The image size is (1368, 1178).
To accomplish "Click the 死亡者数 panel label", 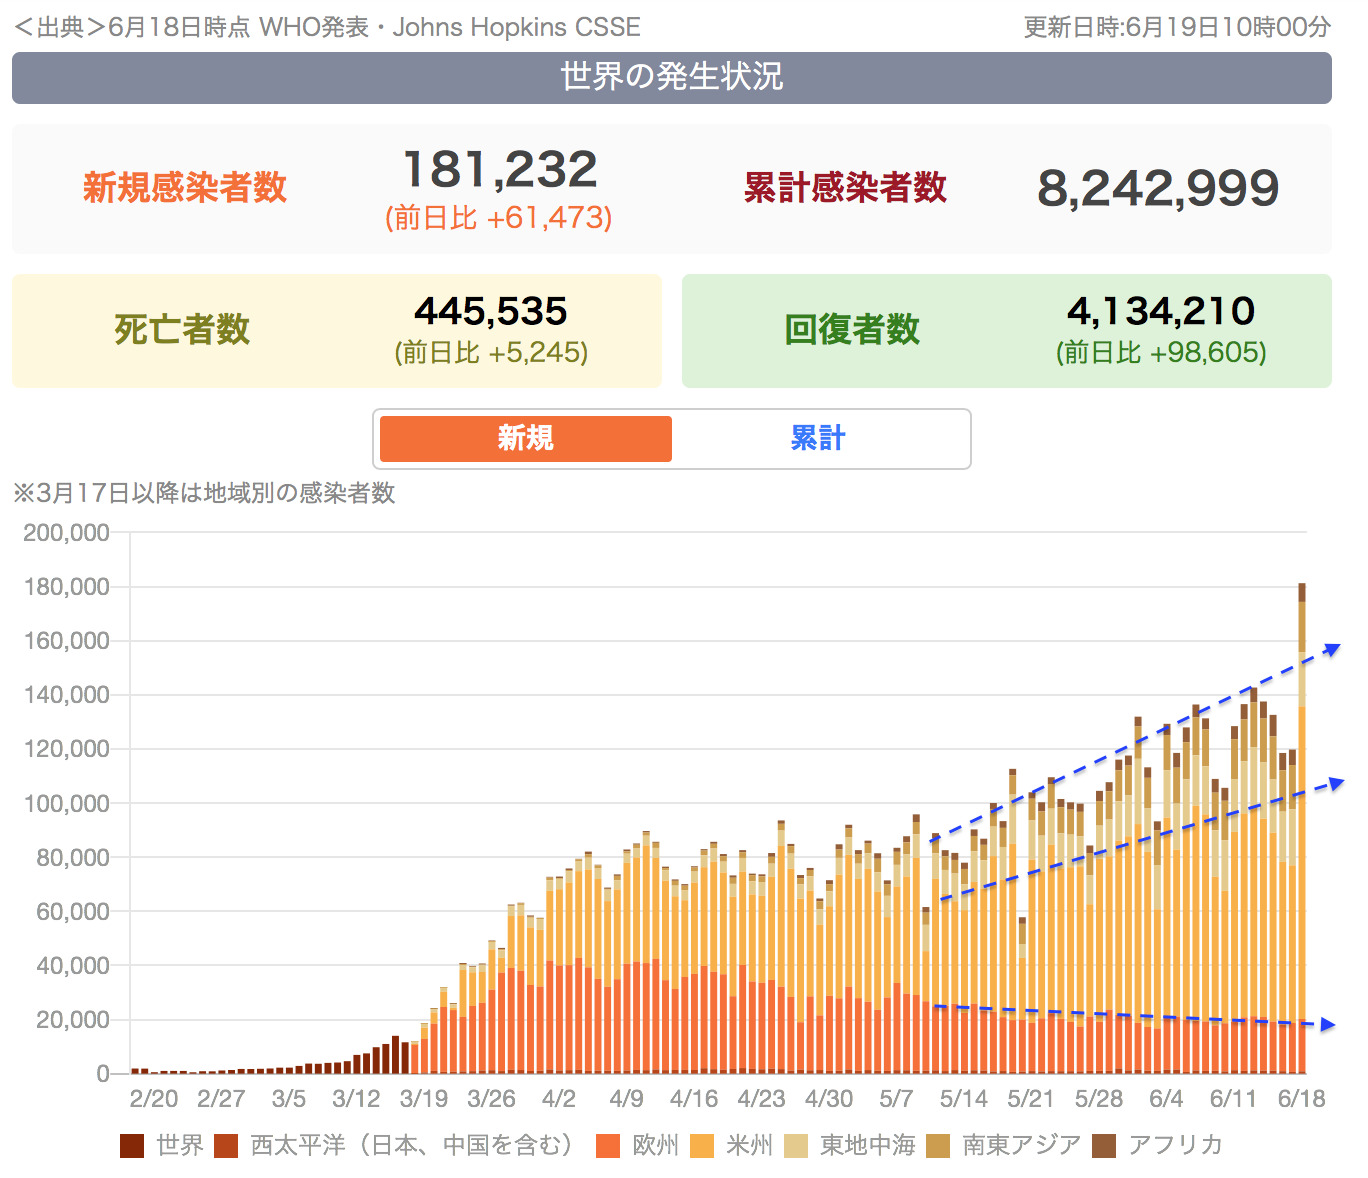I will tap(182, 330).
